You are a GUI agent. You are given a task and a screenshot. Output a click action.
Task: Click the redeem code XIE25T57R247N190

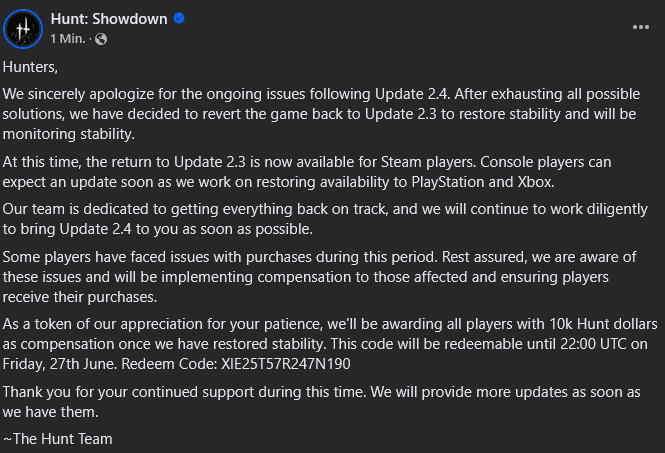286,364
